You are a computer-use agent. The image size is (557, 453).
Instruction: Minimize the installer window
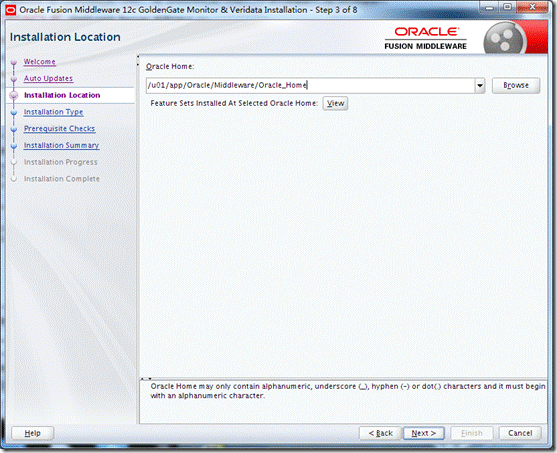point(489,7)
